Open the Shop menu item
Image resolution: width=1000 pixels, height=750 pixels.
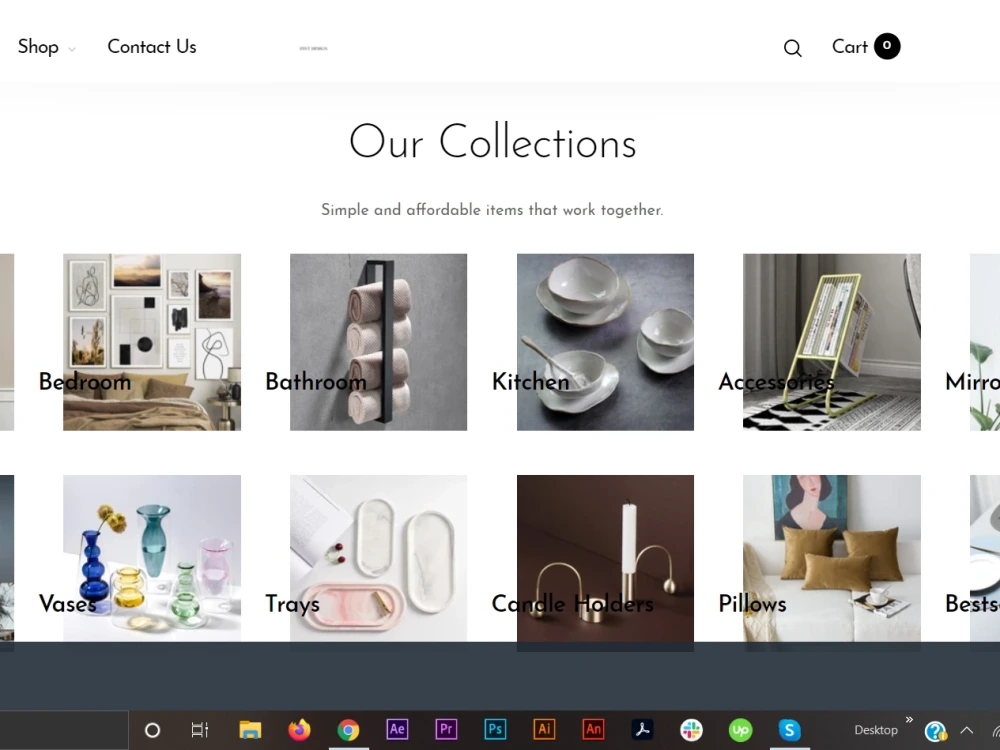pyautogui.click(x=38, y=47)
